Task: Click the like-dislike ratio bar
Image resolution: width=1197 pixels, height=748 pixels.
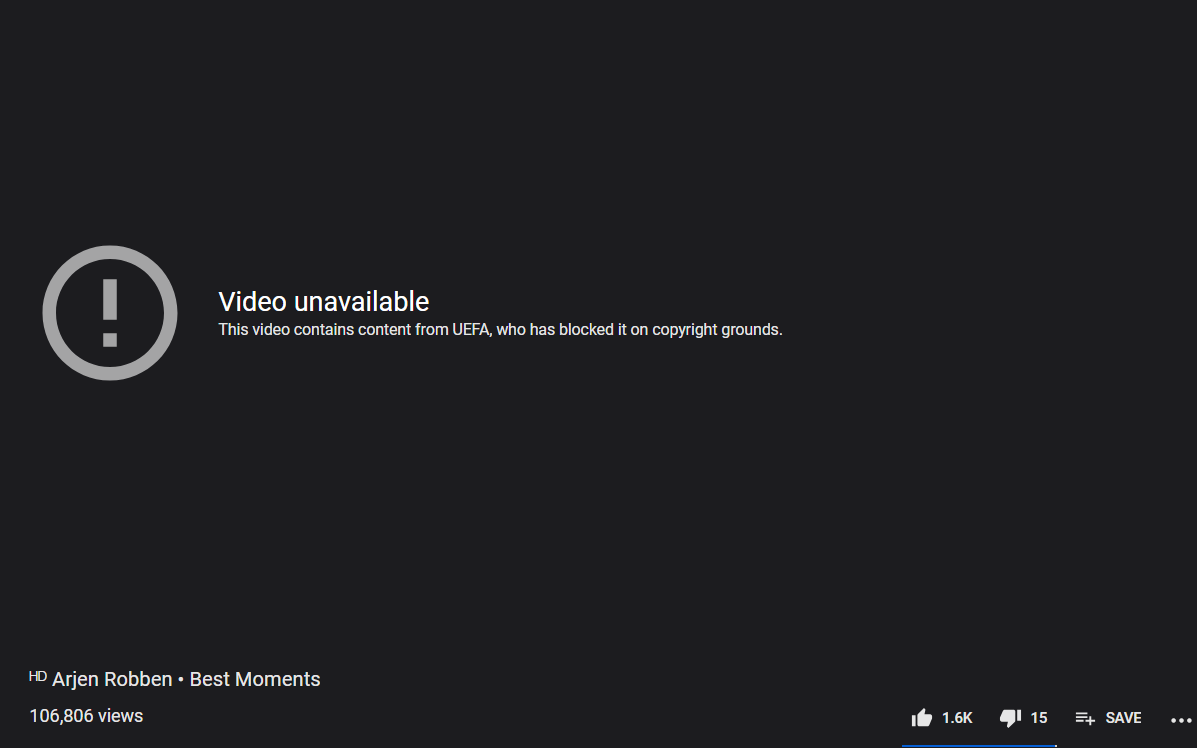Action: [979, 745]
